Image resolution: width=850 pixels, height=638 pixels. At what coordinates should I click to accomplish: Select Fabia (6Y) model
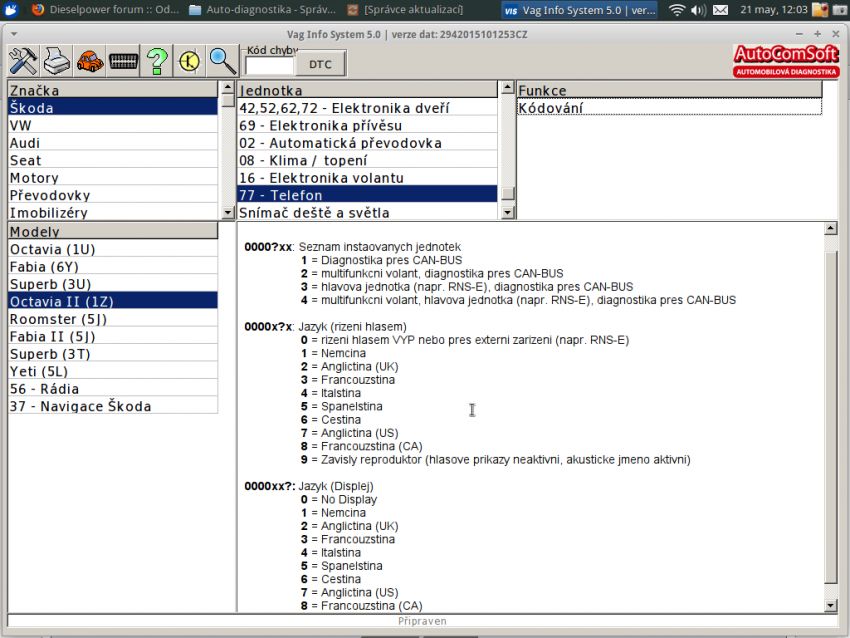coord(113,266)
